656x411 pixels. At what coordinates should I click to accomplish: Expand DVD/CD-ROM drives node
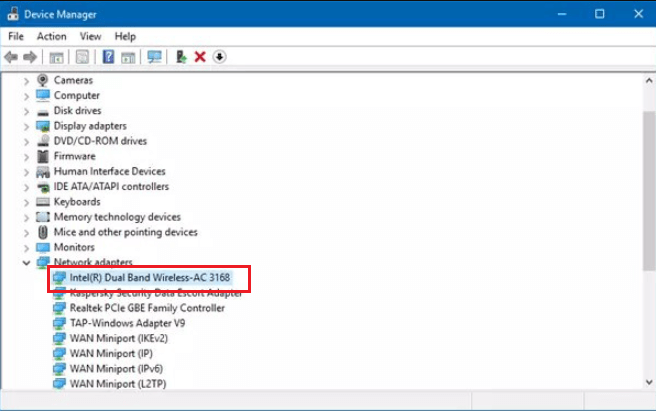coord(26,142)
